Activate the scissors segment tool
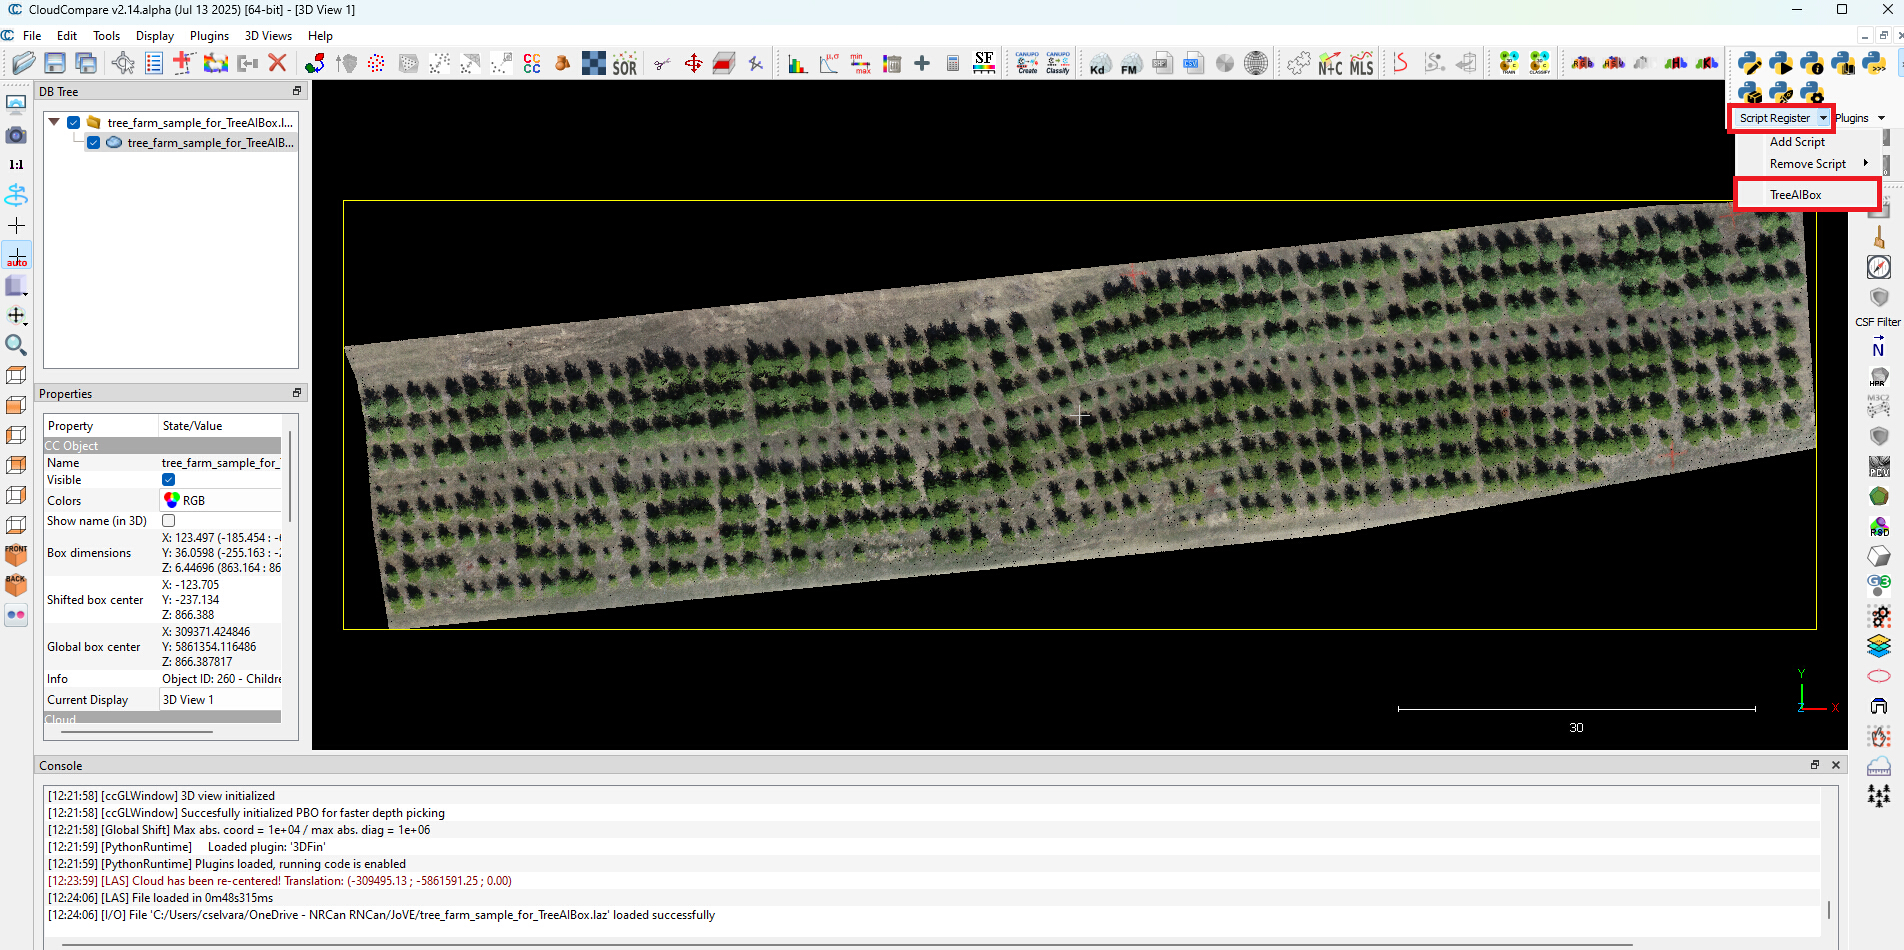Image resolution: width=1904 pixels, height=950 pixels. click(662, 63)
